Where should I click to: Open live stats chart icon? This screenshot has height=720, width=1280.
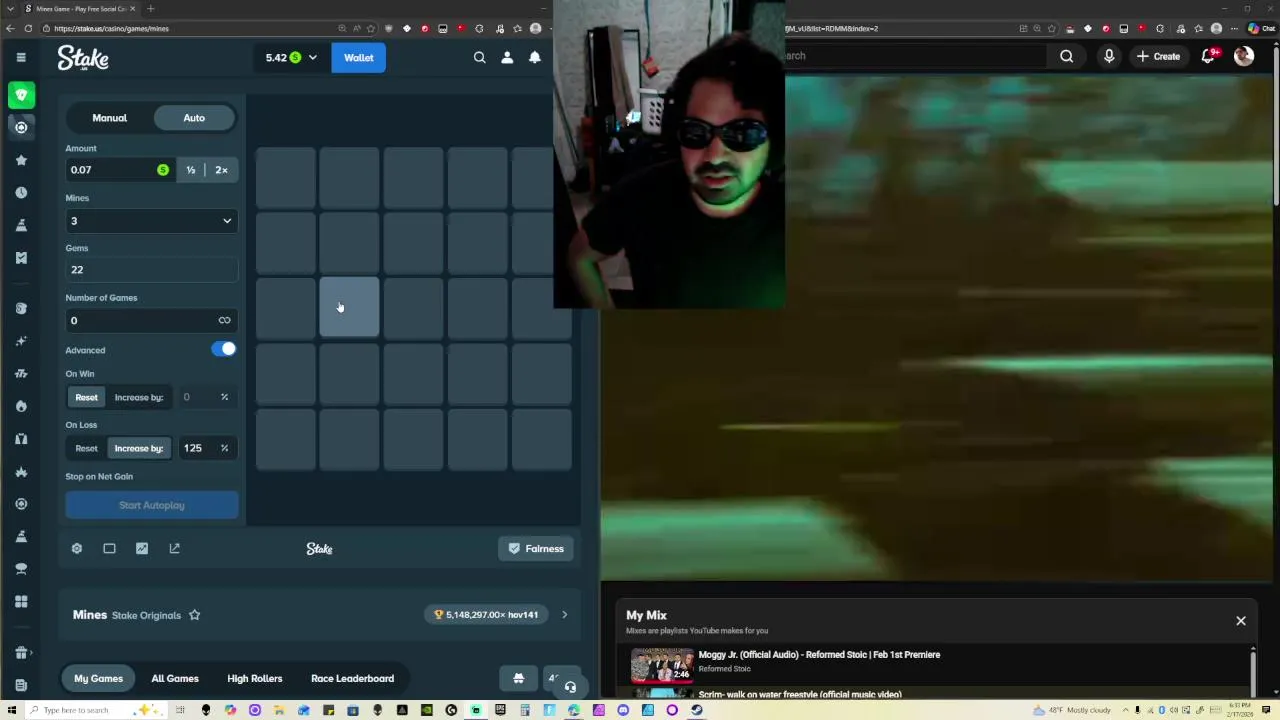[x=142, y=548]
